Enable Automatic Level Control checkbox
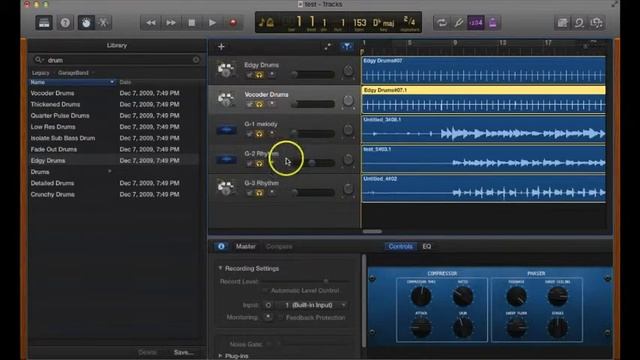Image resolution: width=640 pixels, height=360 pixels. point(265,290)
